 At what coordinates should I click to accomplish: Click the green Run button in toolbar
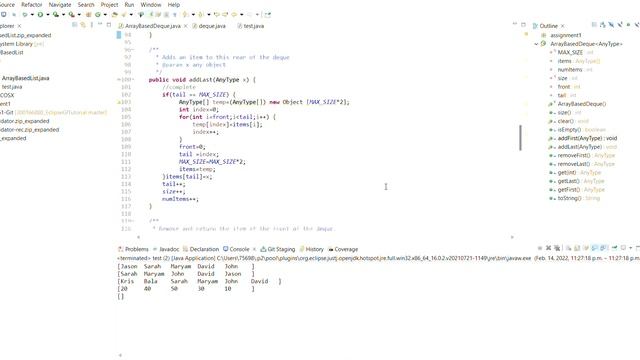[40, 15]
